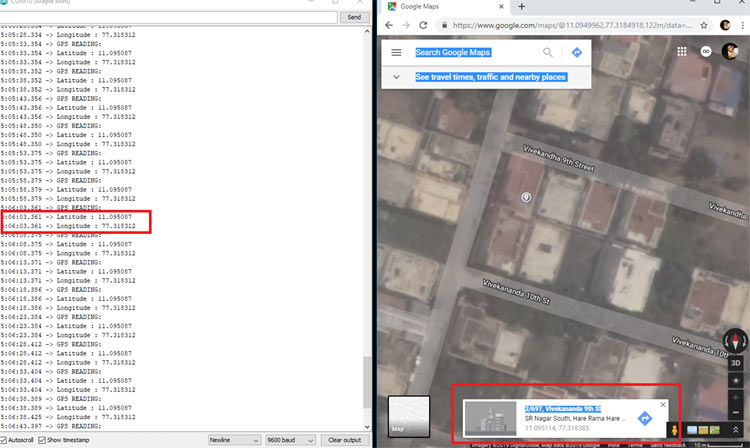Expand the travel times chevron
750x448 pixels.
tap(396, 77)
